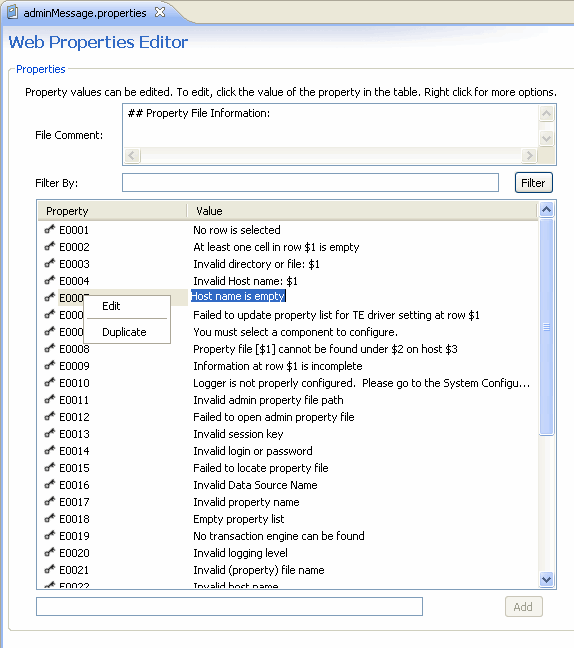This screenshot has width=574, height=648.
Task: Select value 'Invalid login or password'
Action: 252,451
